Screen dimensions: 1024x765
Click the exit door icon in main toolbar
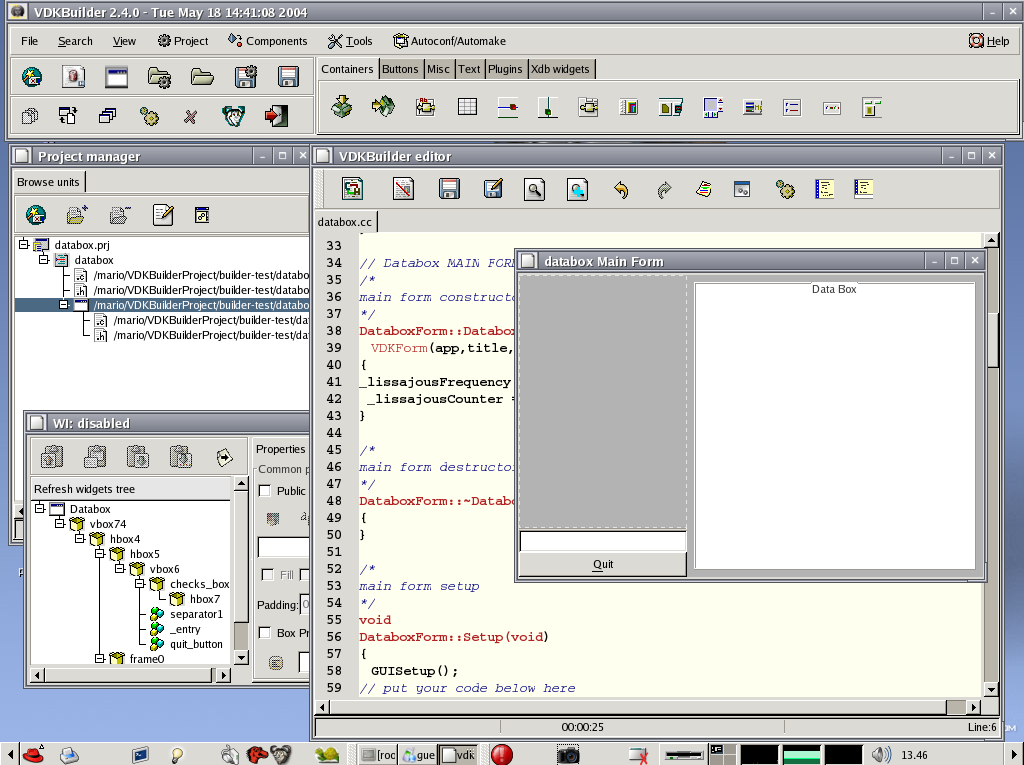(x=275, y=116)
